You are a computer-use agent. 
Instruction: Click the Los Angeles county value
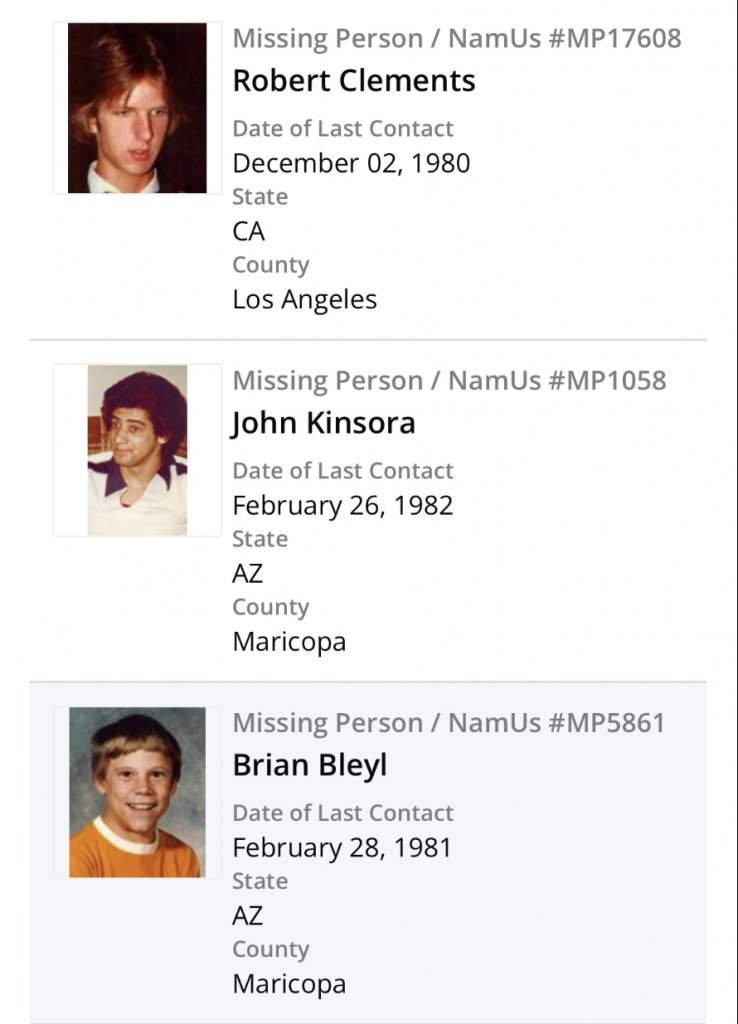click(304, 299)
